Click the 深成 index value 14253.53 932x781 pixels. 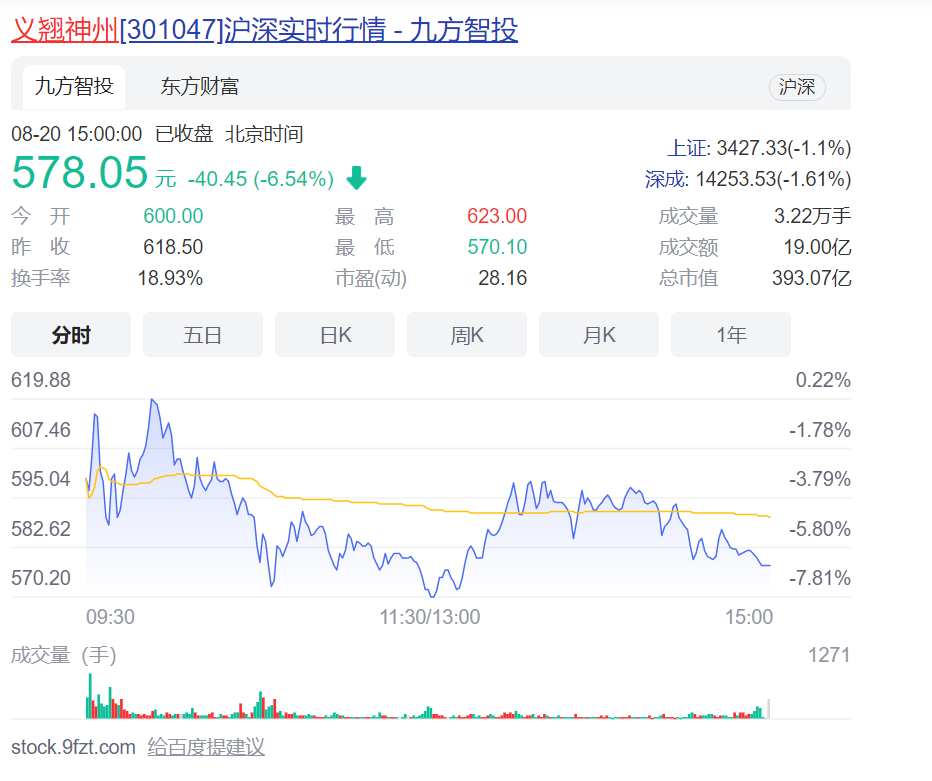pyautogui.click(x=743, y=180)
